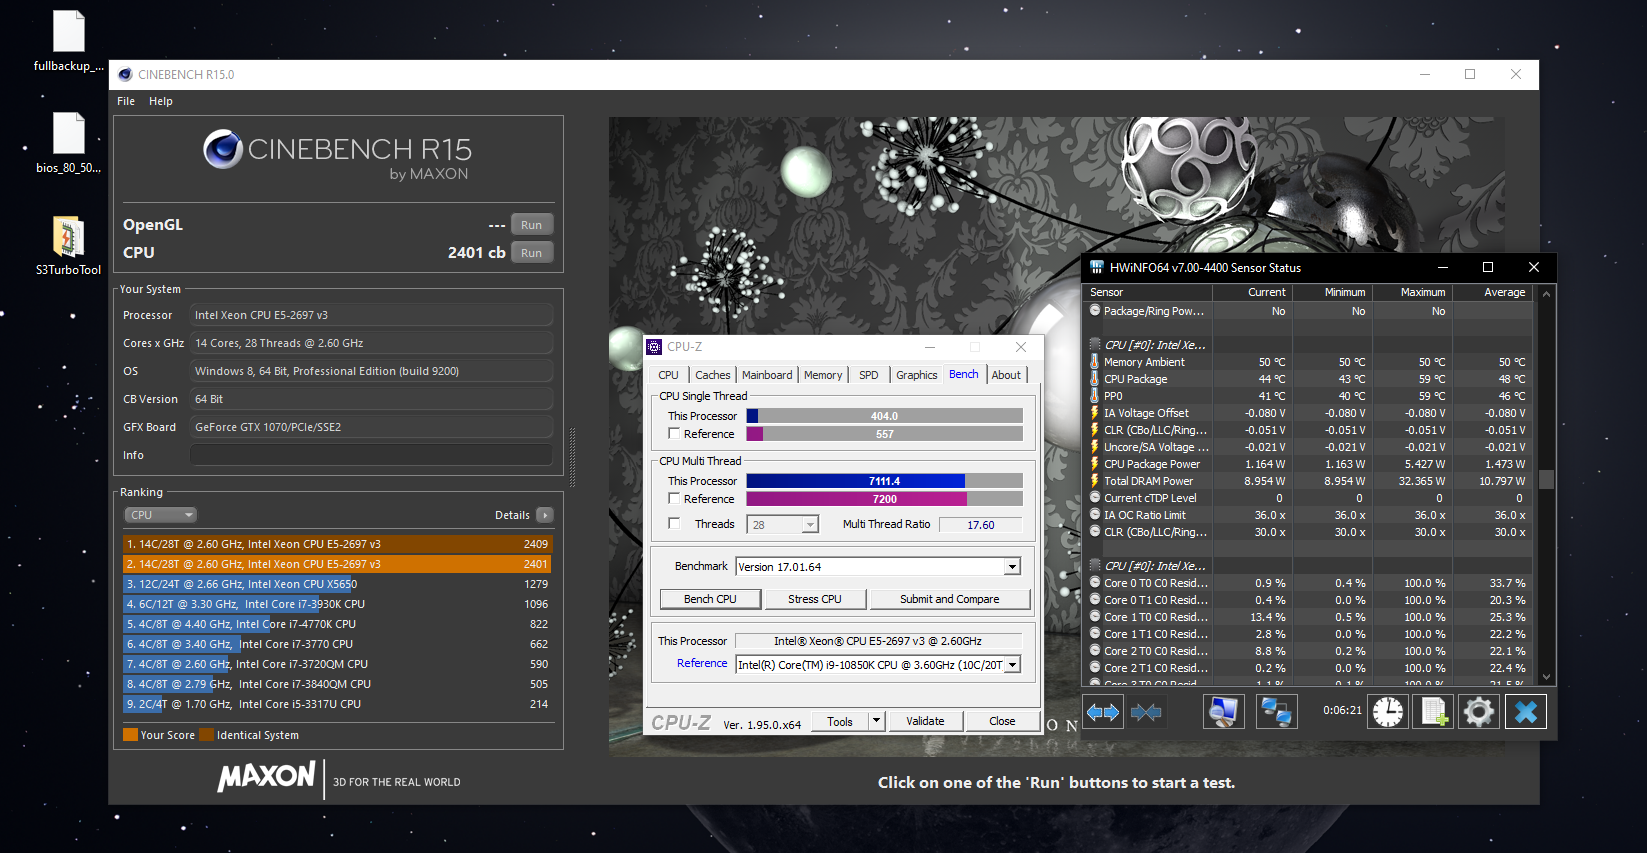1647x853 pixels.
Task: Switch to Graphics tab in CPU-Z
Action: pos(917,375)
